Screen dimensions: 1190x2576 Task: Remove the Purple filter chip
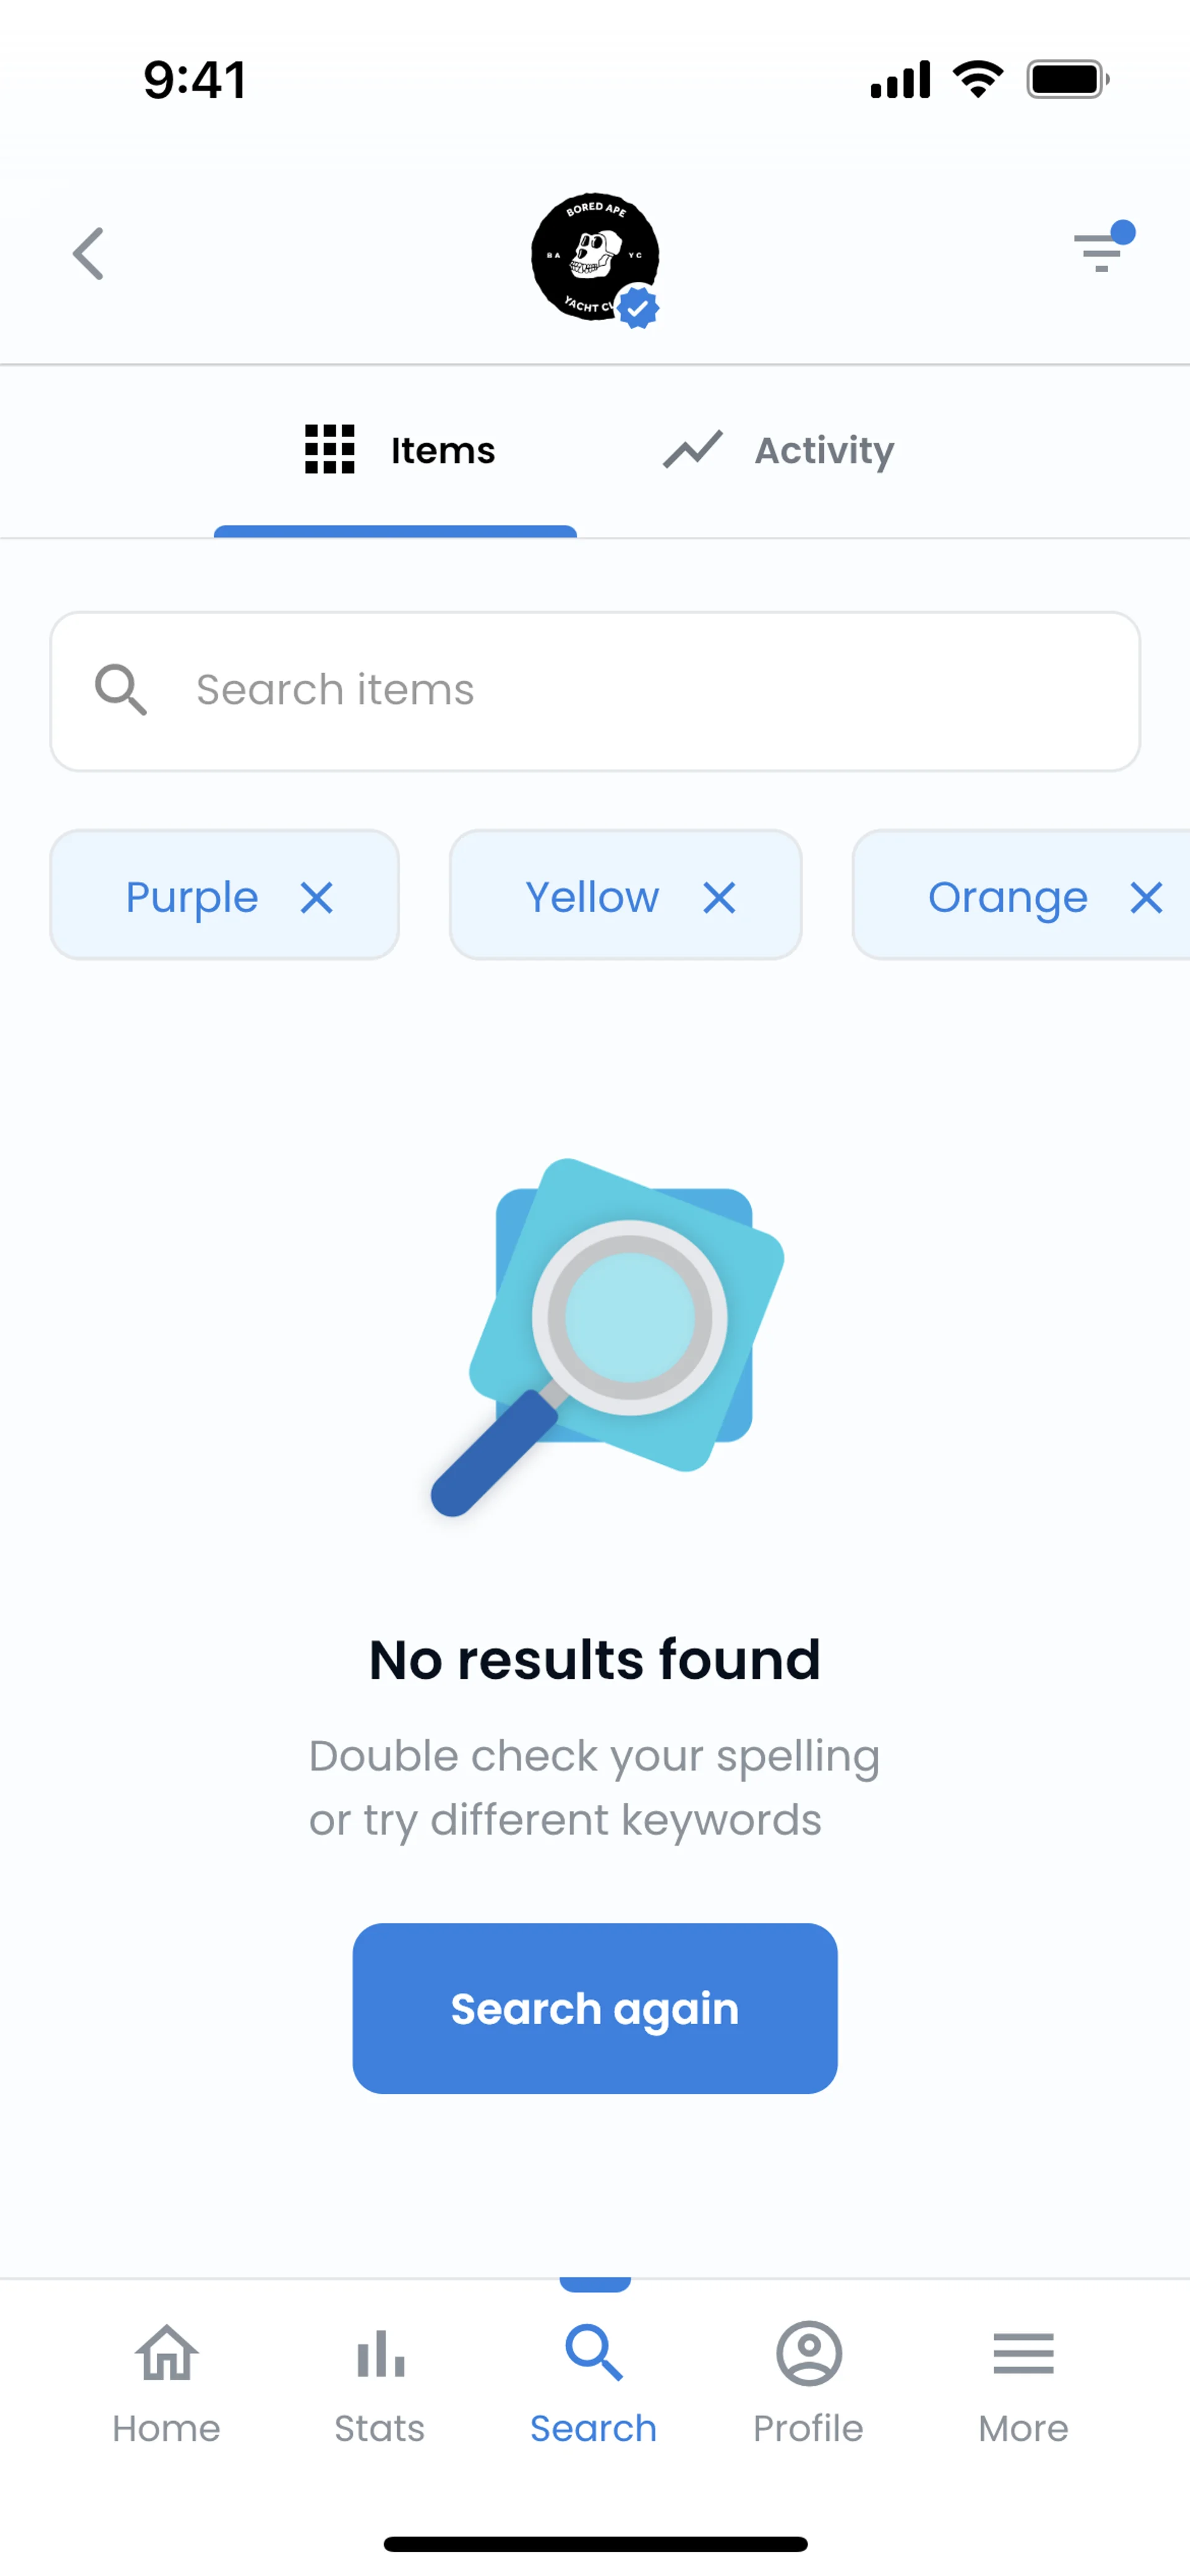point(317,898)
